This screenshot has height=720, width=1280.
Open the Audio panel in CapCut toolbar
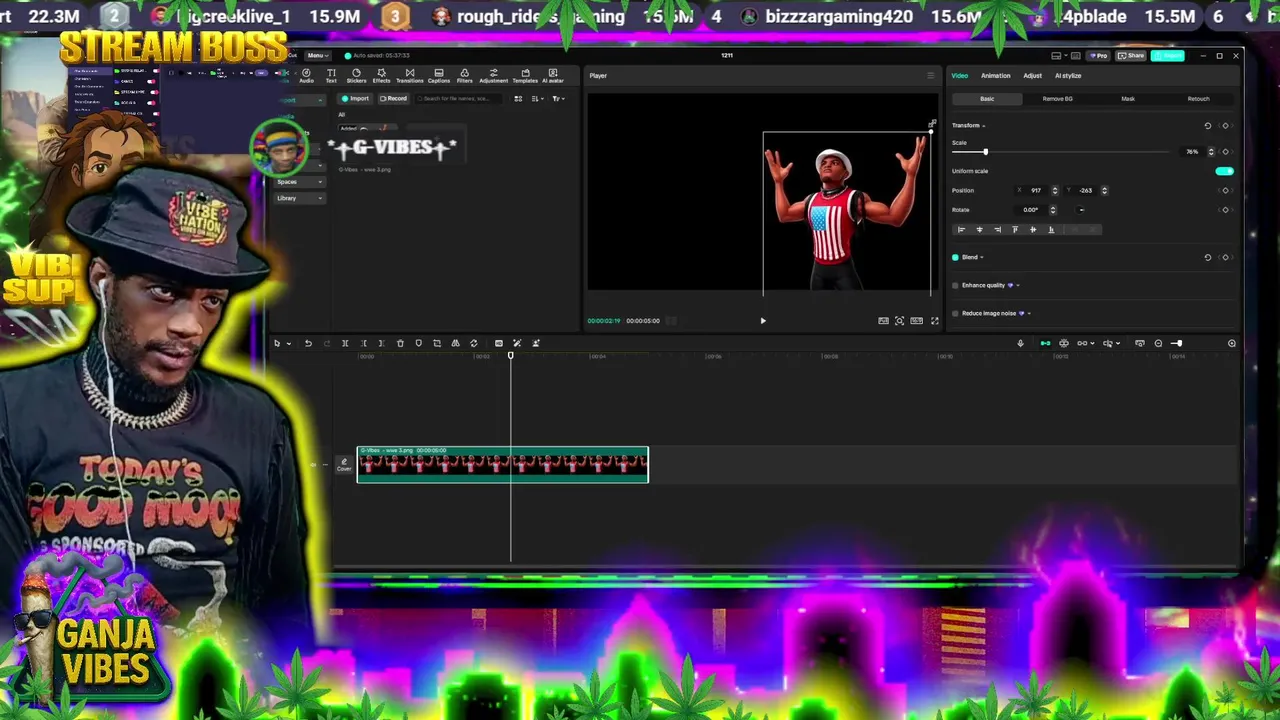pos(306,75)
